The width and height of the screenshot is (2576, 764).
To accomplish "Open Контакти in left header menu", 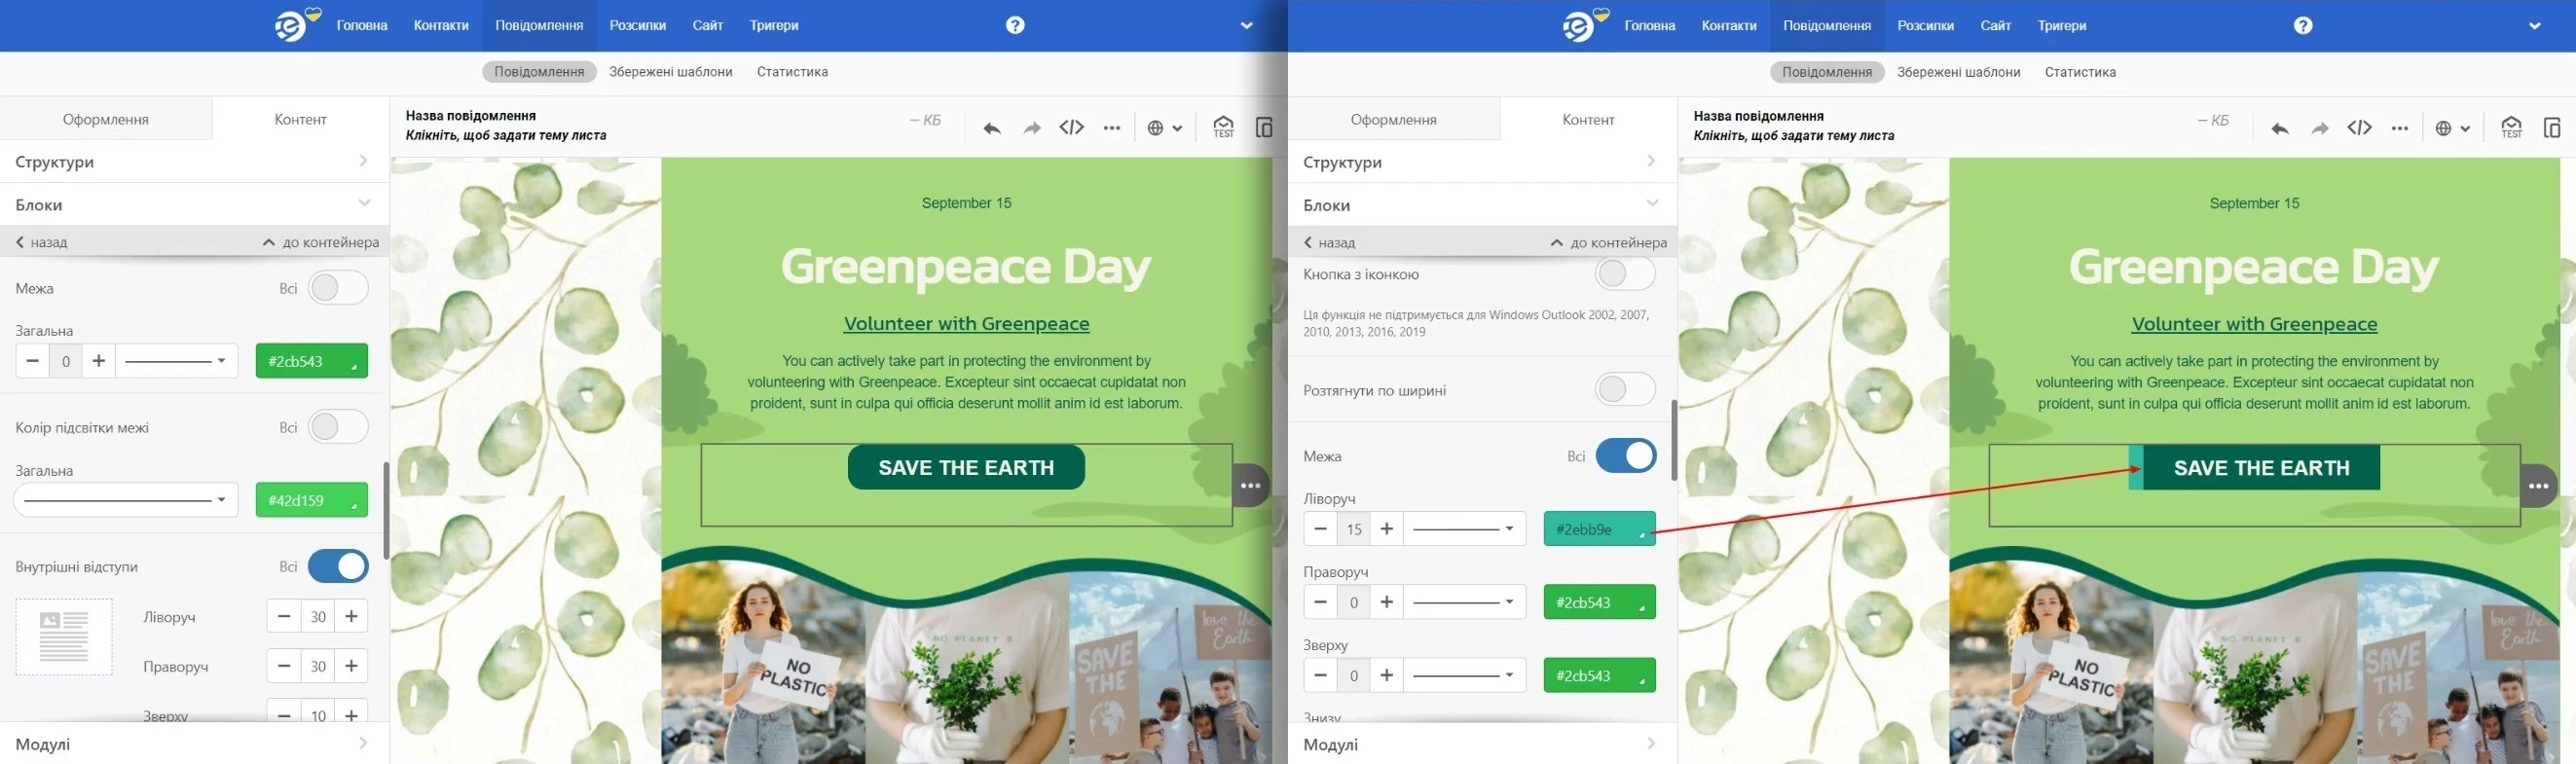I will coord(441,25).
